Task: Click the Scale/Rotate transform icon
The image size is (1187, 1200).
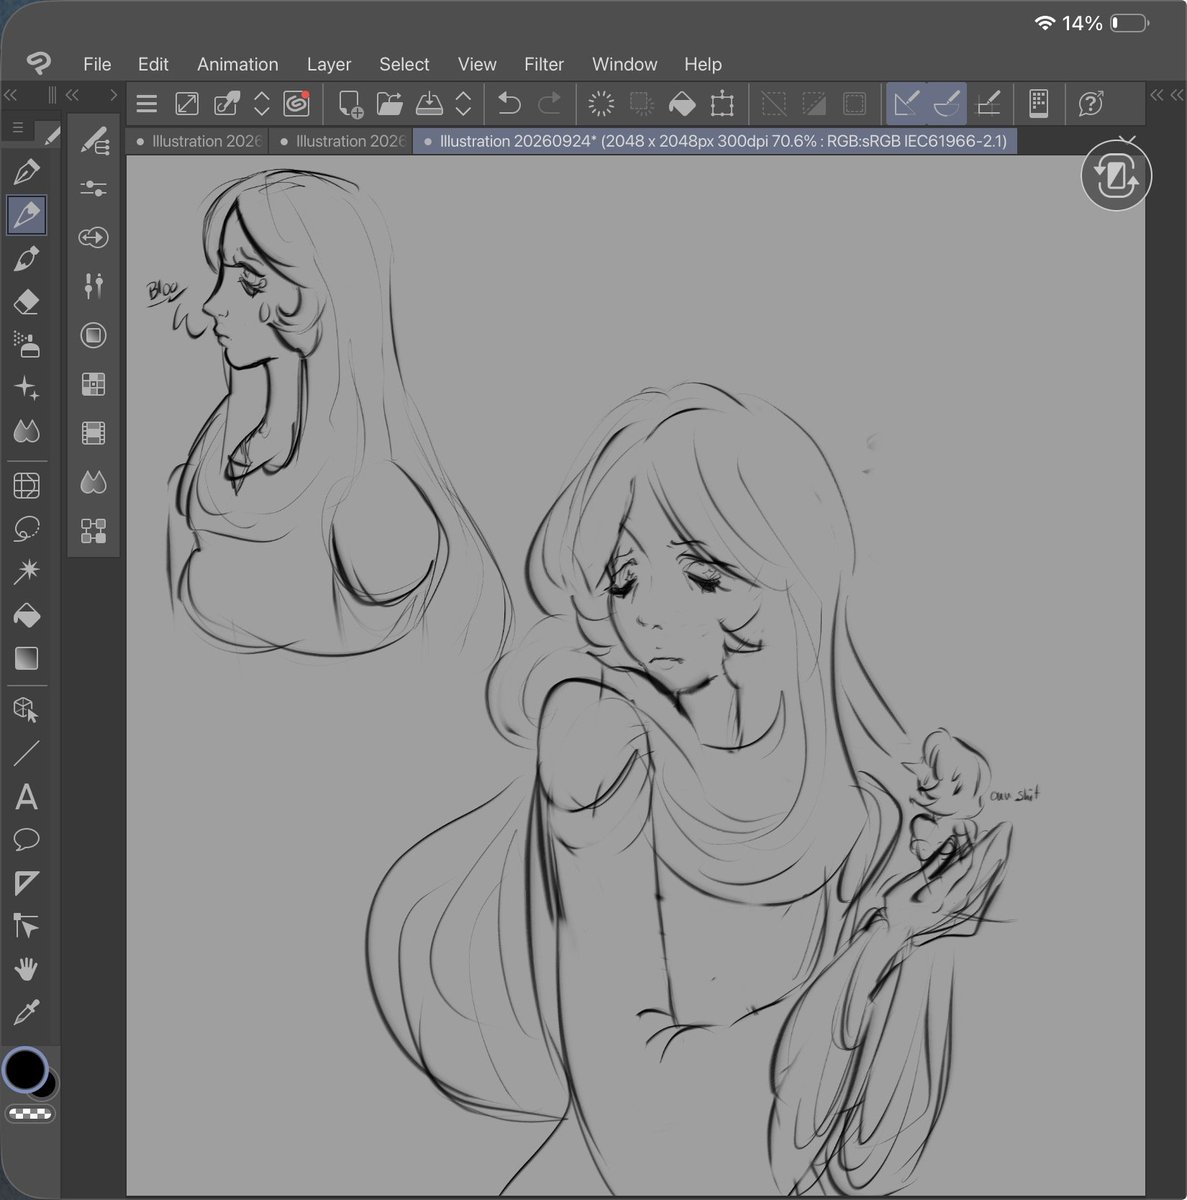Action: click(x=722, y=103)
